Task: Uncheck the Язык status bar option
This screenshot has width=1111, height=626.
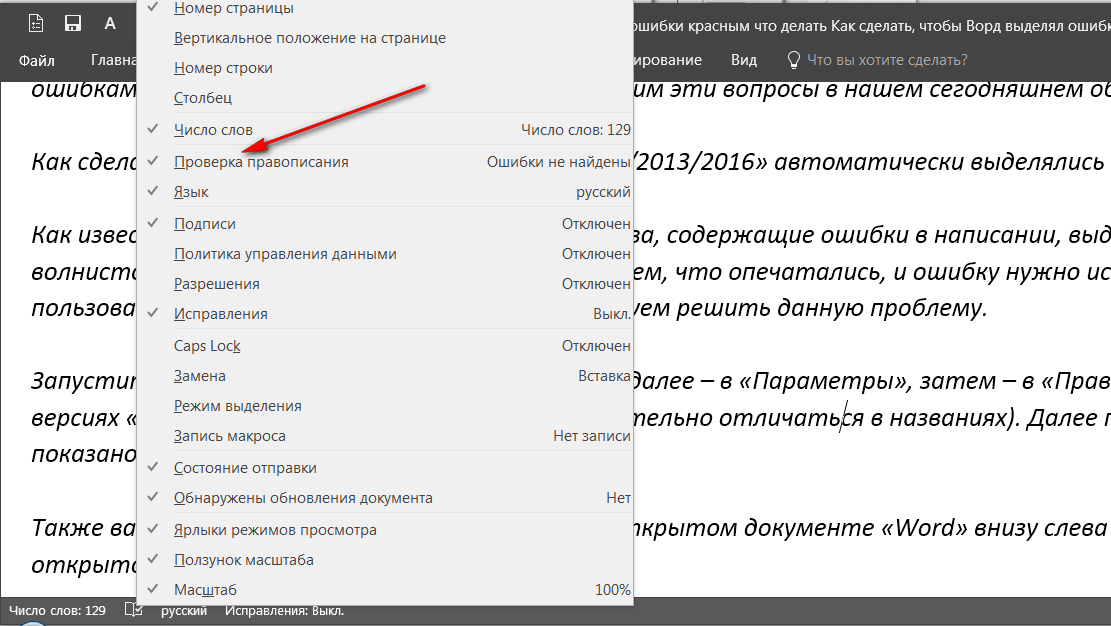Action: [191, 192]
